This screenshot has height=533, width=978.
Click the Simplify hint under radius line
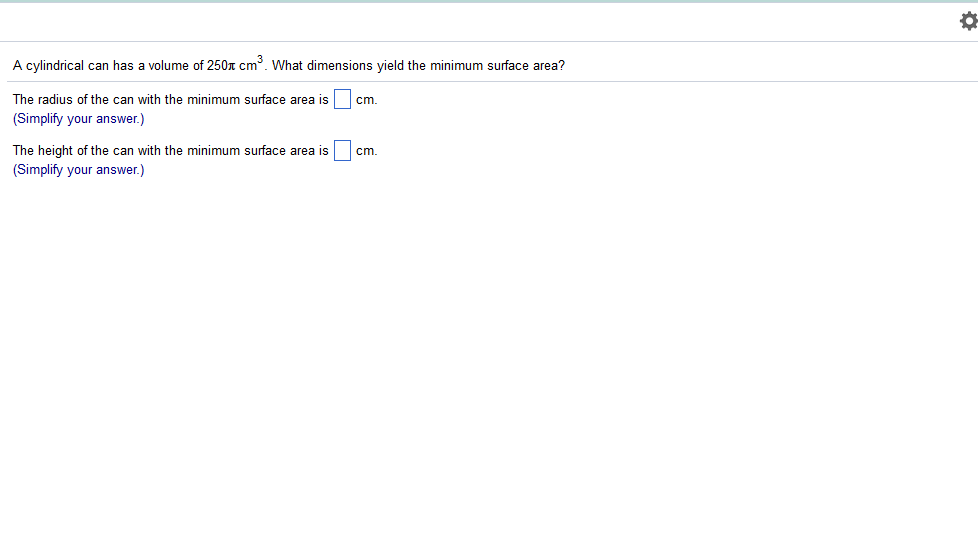pyautogui.click(x=78, y=119)
